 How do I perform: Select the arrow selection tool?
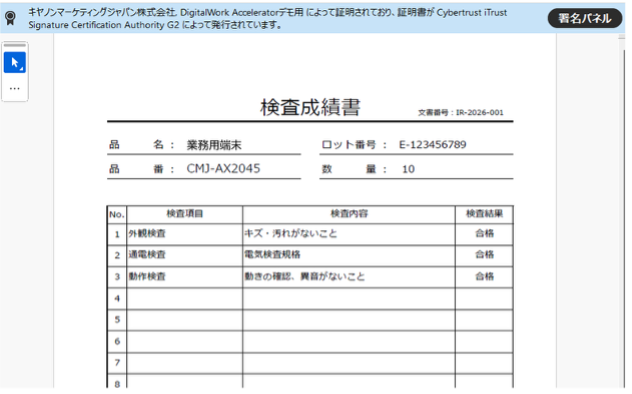[15, 62]
